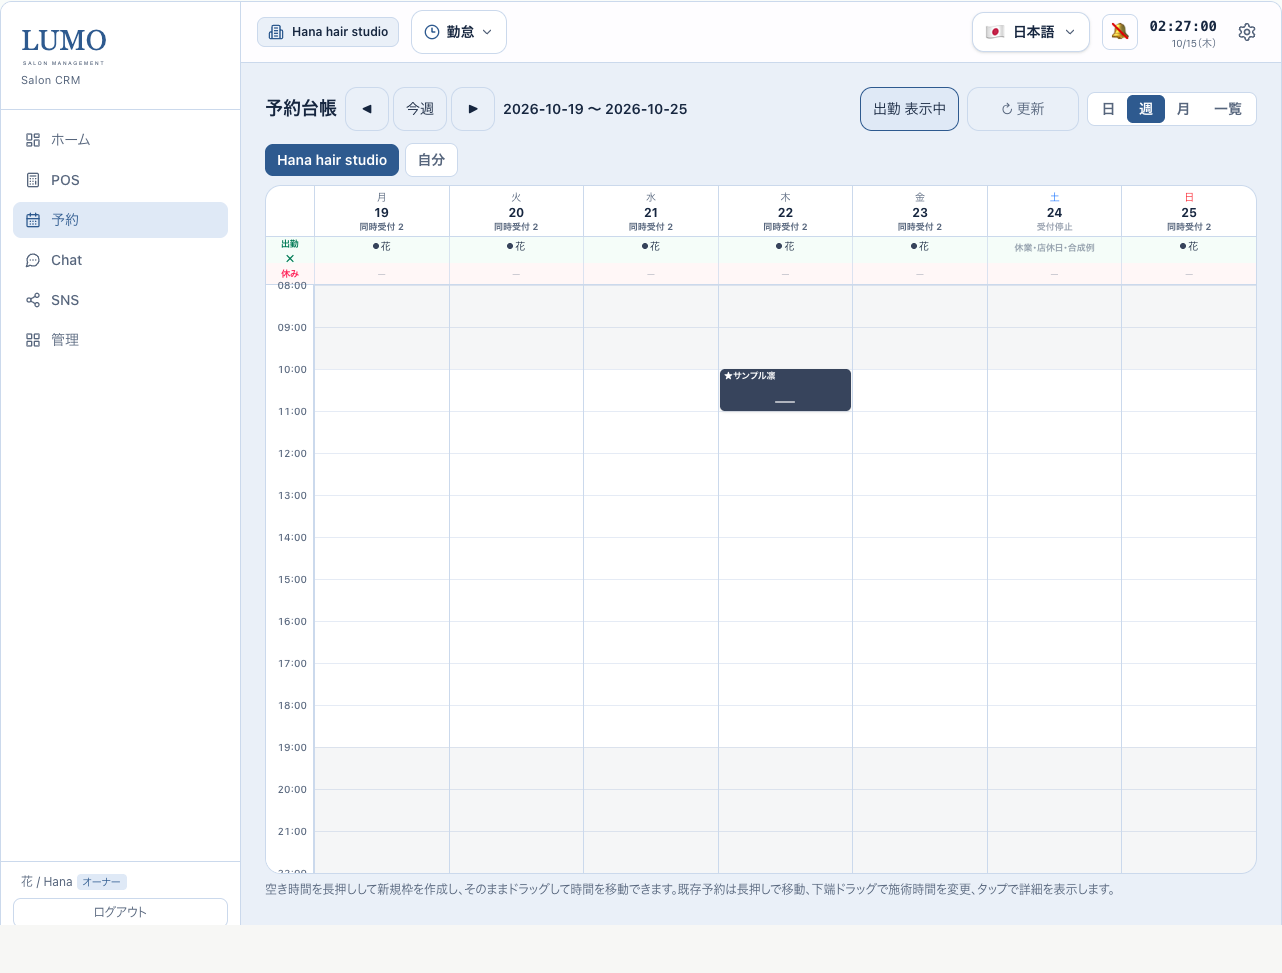Open Chat in the sidebar

[x=120, y=260]
